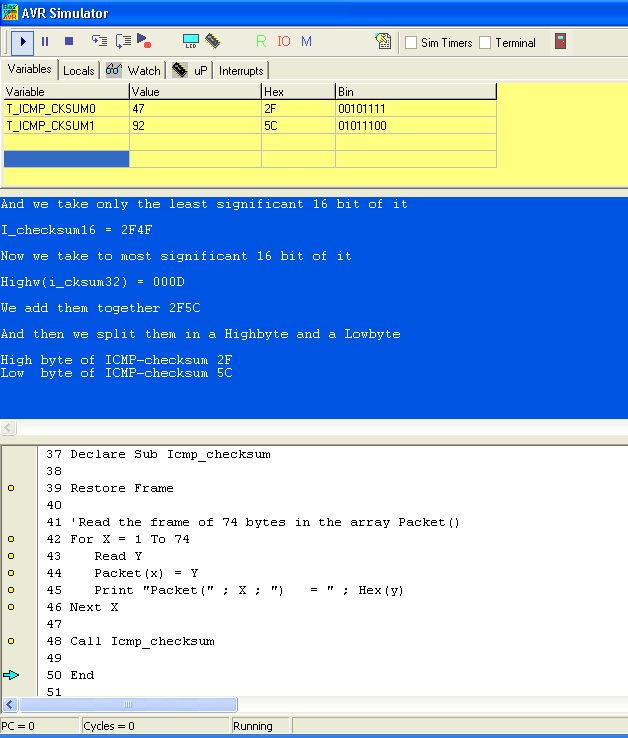Image resolution: width=628 pixels, height=738 pixels.
Task: Toggle breakpoint on line 44 Packet(x) = Y
Action: coord(11,573)
